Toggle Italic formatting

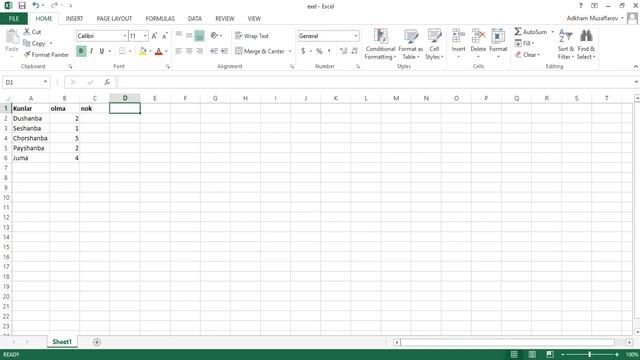click(91, 51)
